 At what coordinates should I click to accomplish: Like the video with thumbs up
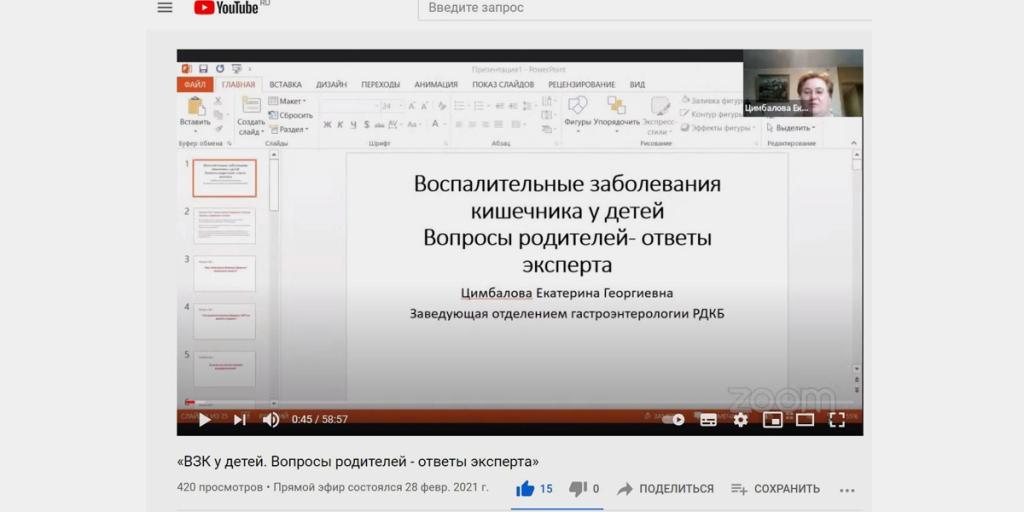coord(525,489)
